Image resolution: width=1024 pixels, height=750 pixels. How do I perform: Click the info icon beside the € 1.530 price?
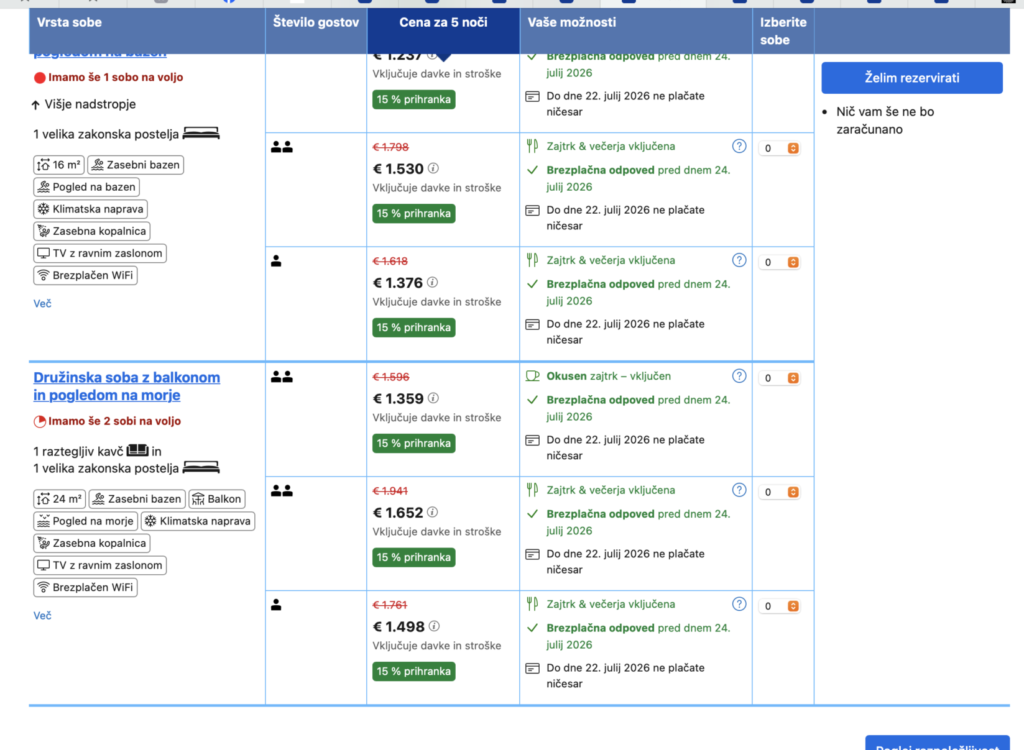pos(433,169)
